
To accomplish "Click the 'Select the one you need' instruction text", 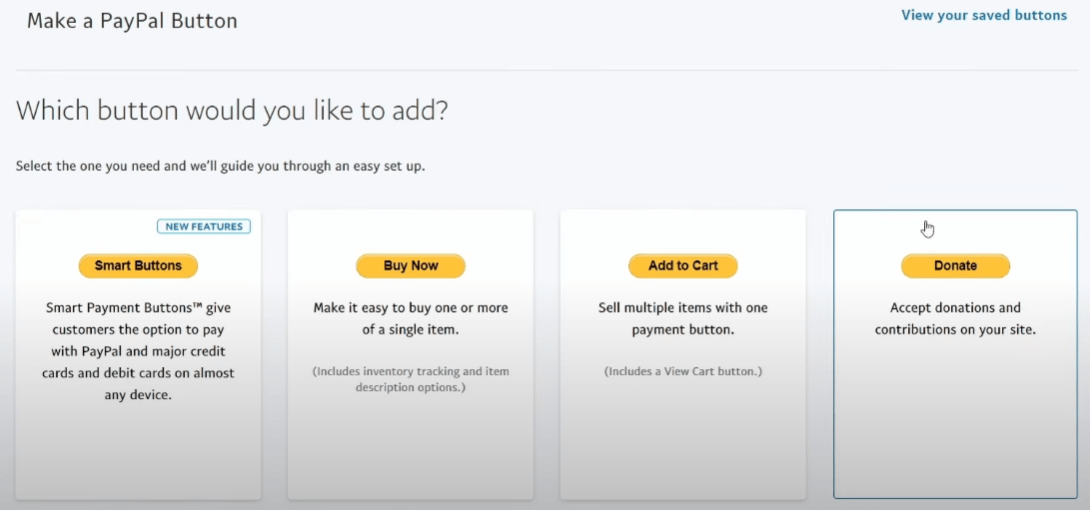I will click(x=220, y=166).
